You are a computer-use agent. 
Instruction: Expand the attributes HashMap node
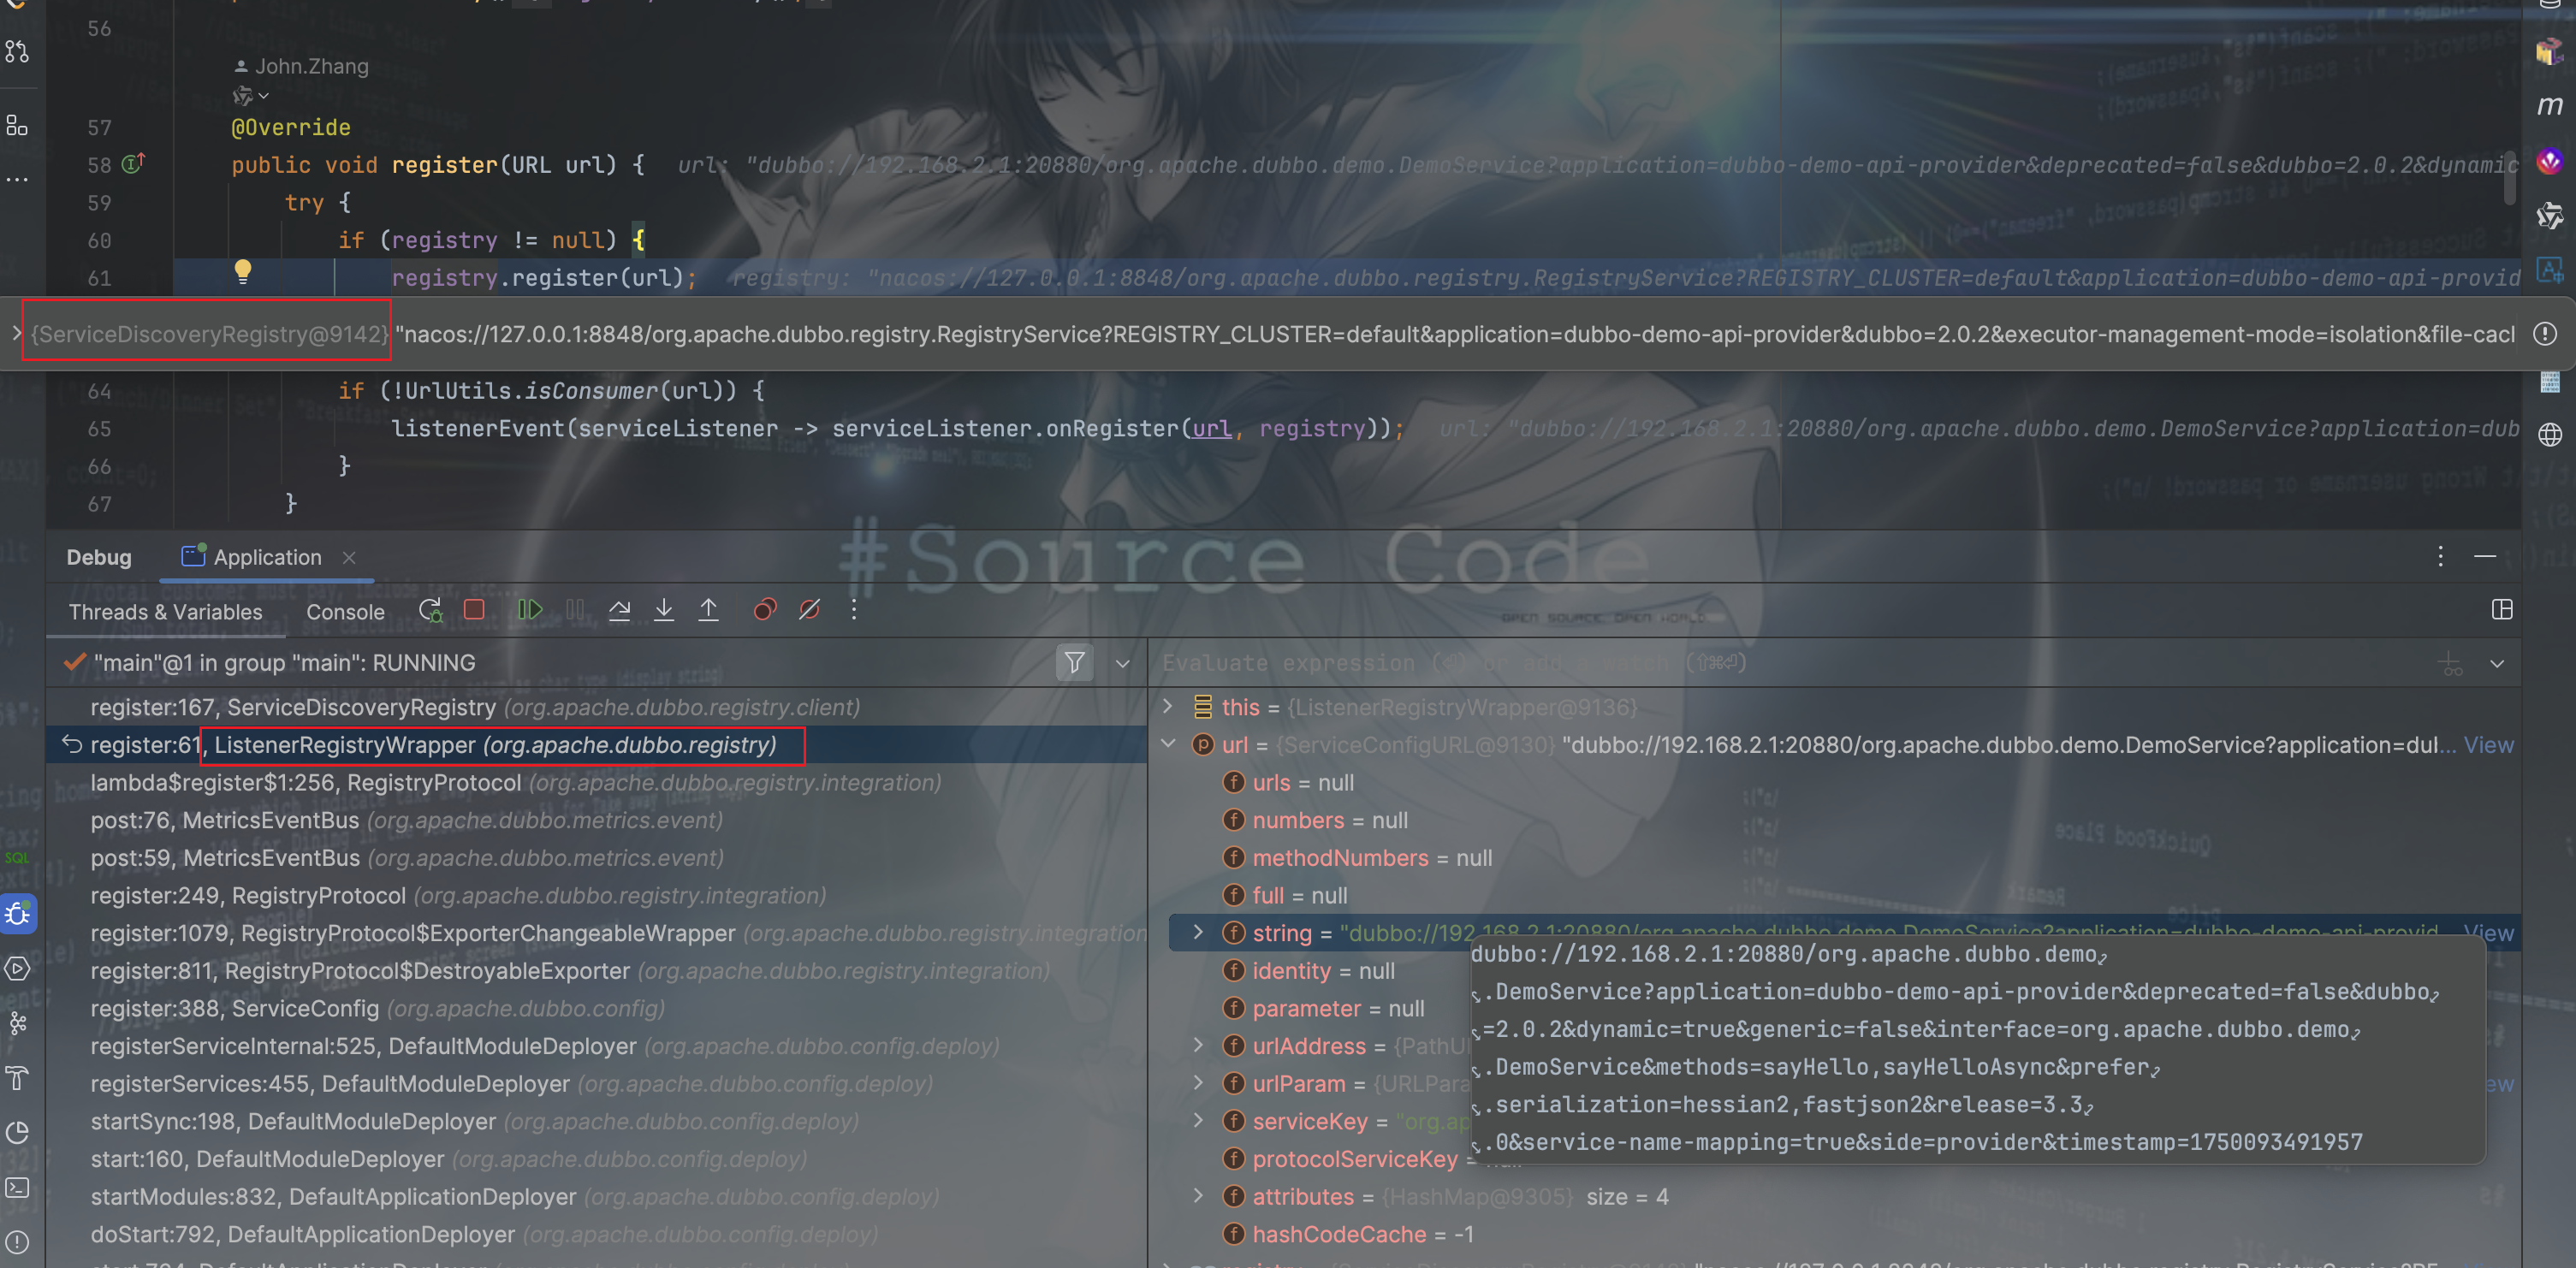tap(1198, 1196)
